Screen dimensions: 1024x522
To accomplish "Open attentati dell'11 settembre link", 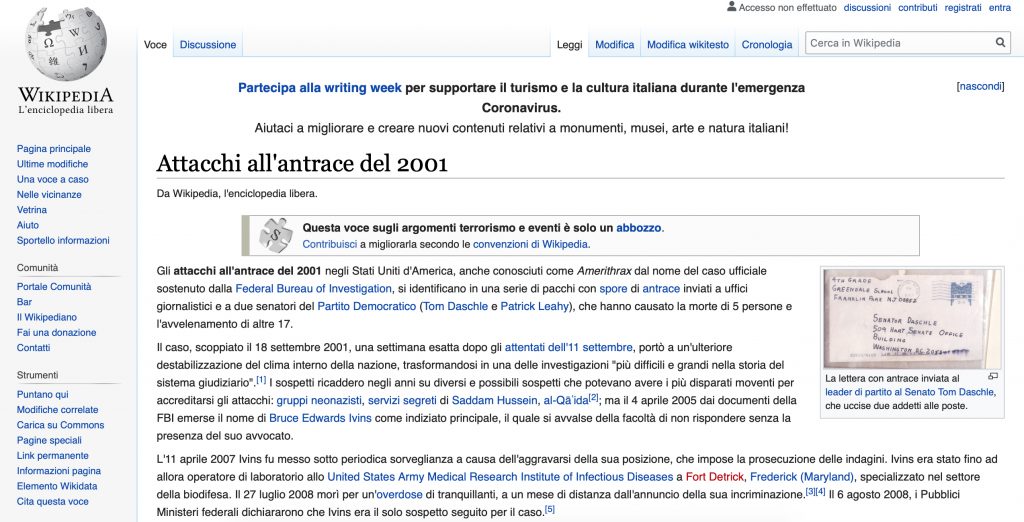I will click(x=568, y=347).
